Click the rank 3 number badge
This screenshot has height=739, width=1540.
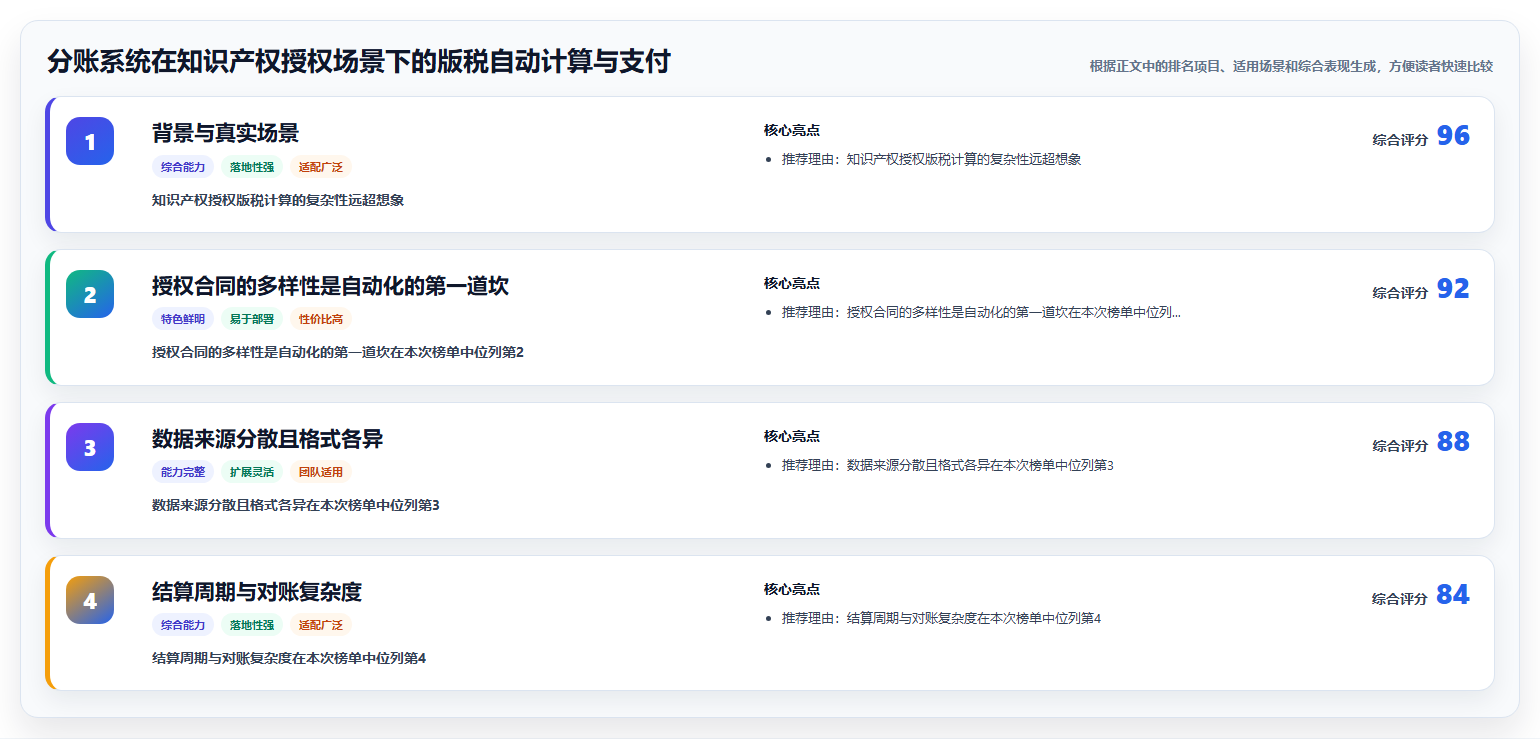point(90,447)
